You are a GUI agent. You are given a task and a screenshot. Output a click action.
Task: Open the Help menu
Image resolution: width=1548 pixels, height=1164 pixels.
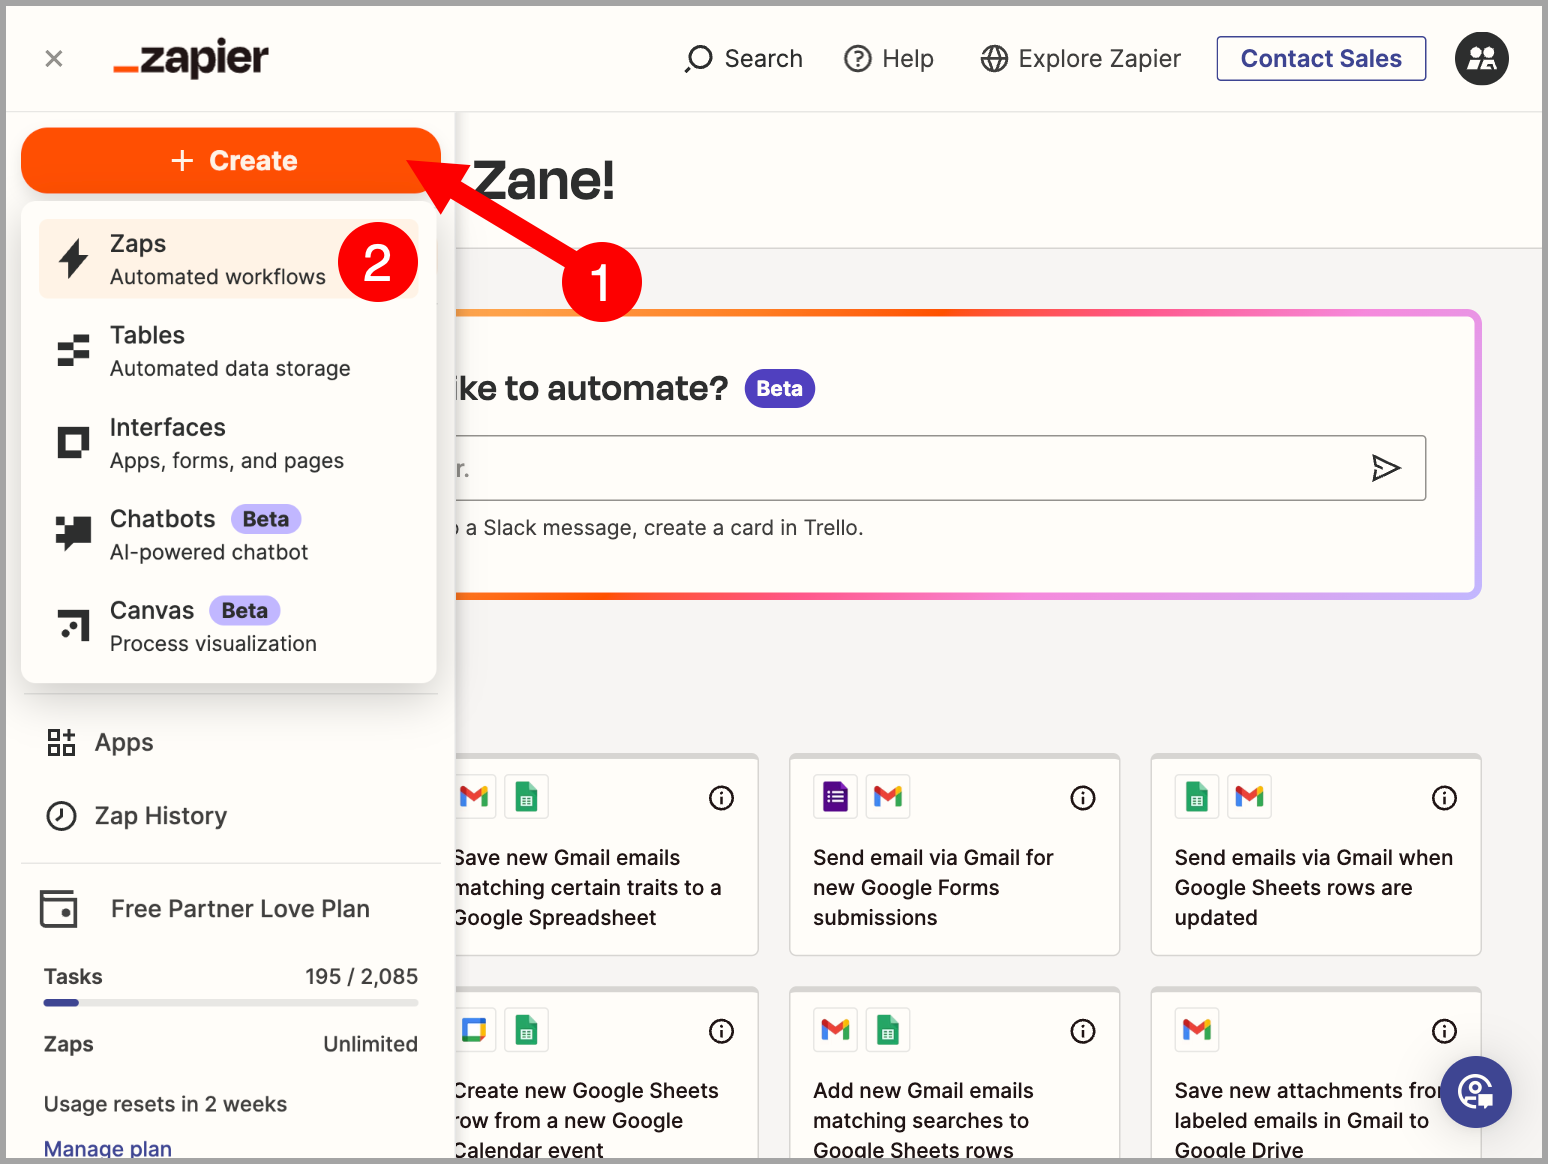coord(889,59)
